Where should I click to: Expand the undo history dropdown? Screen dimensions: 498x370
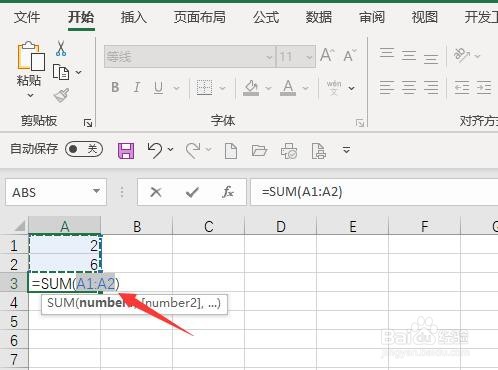[x=171, y=149]
